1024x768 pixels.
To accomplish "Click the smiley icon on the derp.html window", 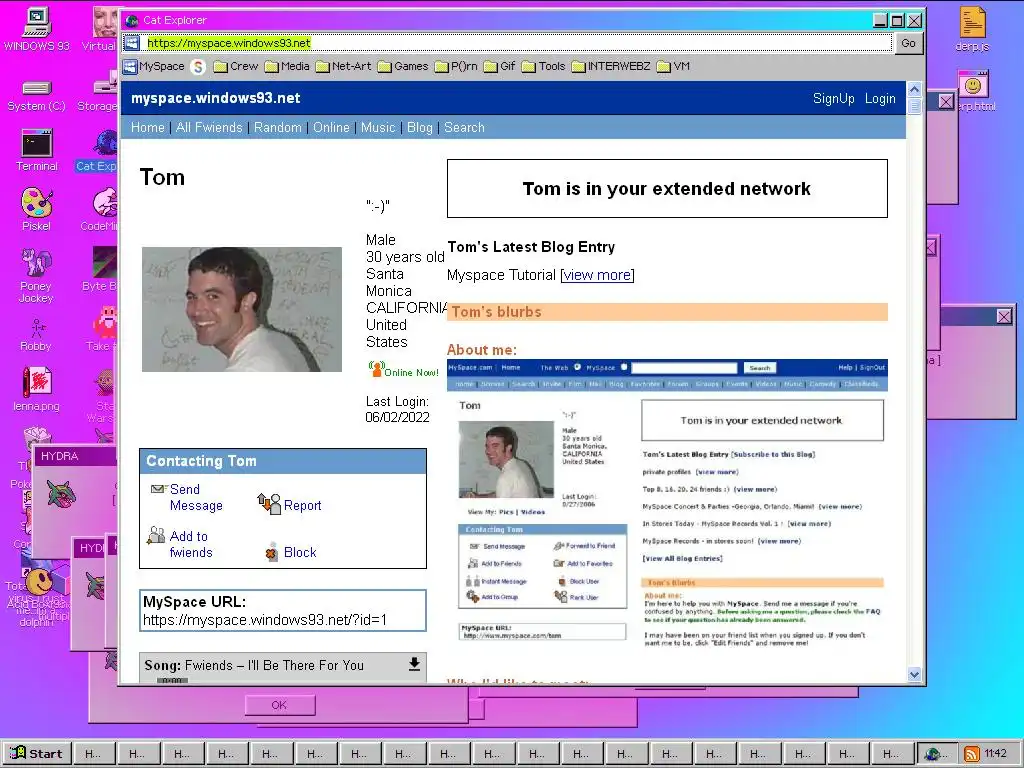I will tap(973, 85).
